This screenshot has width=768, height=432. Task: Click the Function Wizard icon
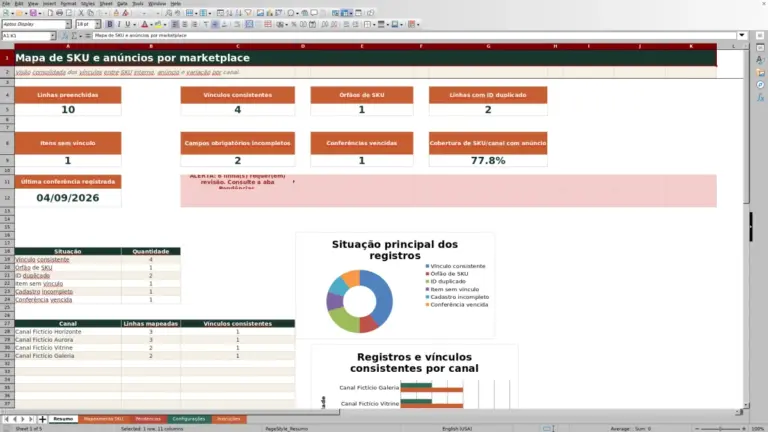(x=65, y=36)
